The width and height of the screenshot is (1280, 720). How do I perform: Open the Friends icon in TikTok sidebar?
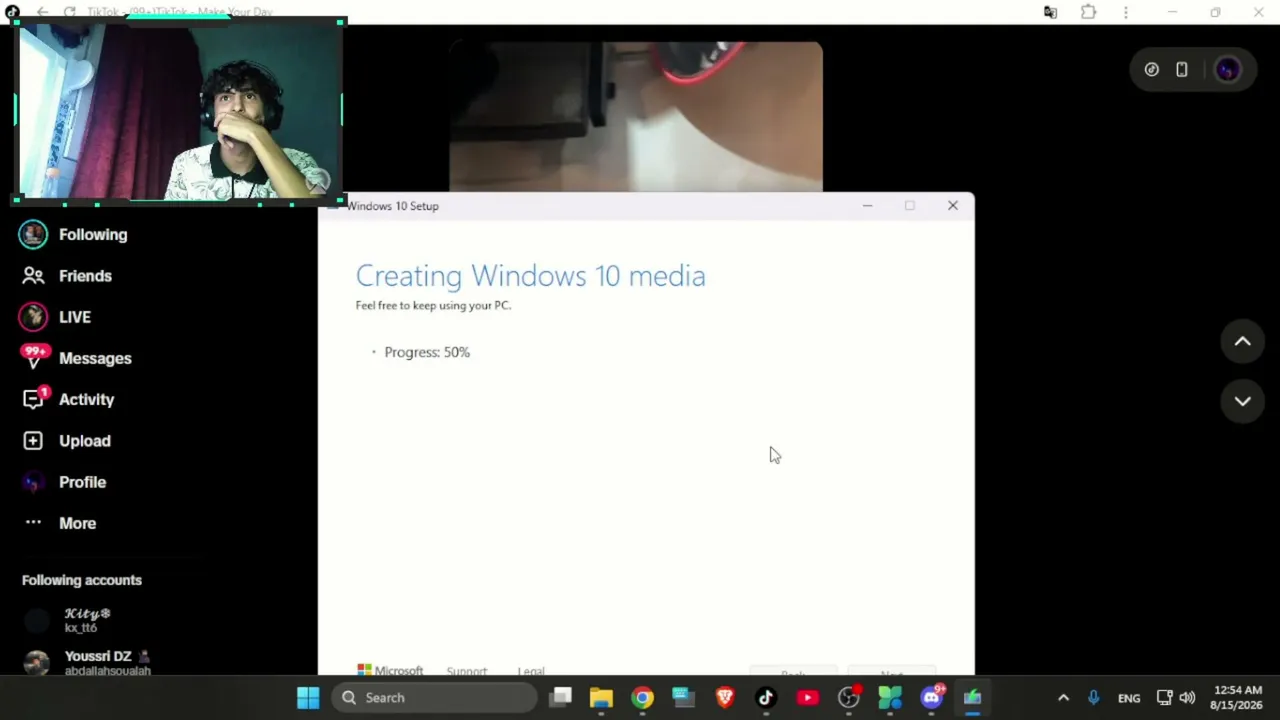[x=33, y=275]
